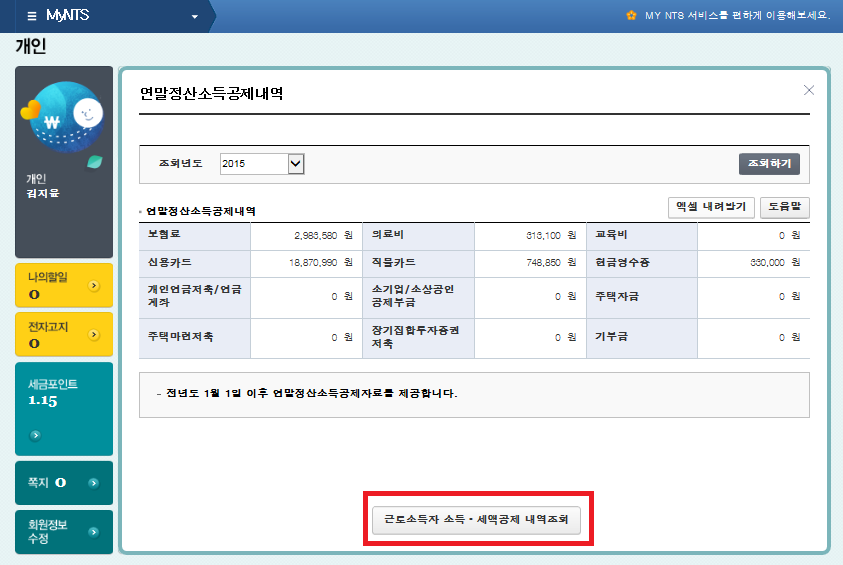Image resolution: width=843 pixels, height=565 pixels.
Task: Click the 신용카드 amount cell
Action: click(305, 263)
